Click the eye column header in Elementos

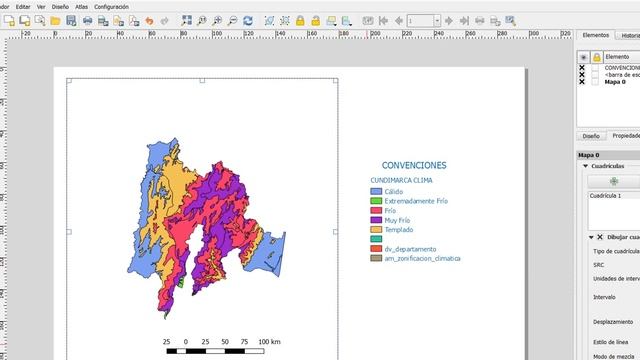[x=583, y=57]
